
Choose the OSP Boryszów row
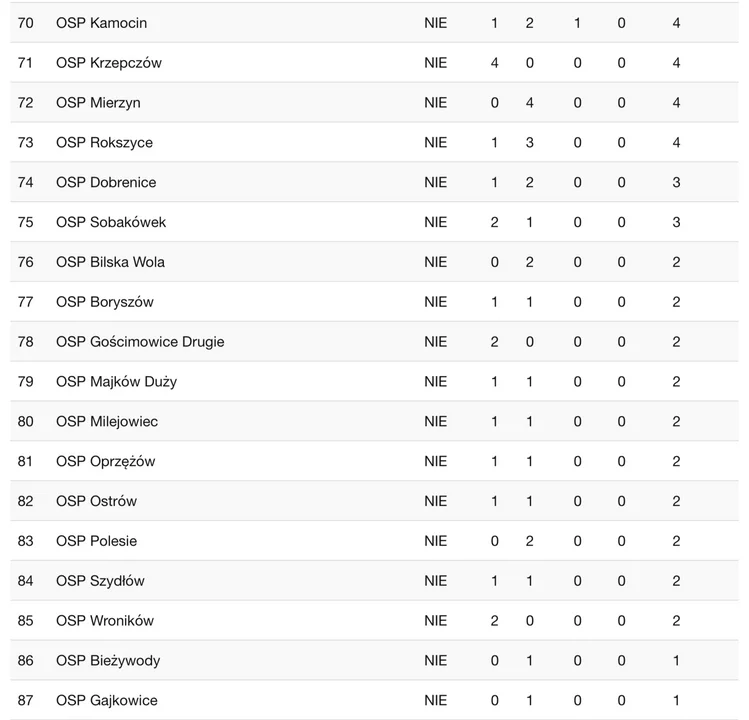(x=374, y=302)
